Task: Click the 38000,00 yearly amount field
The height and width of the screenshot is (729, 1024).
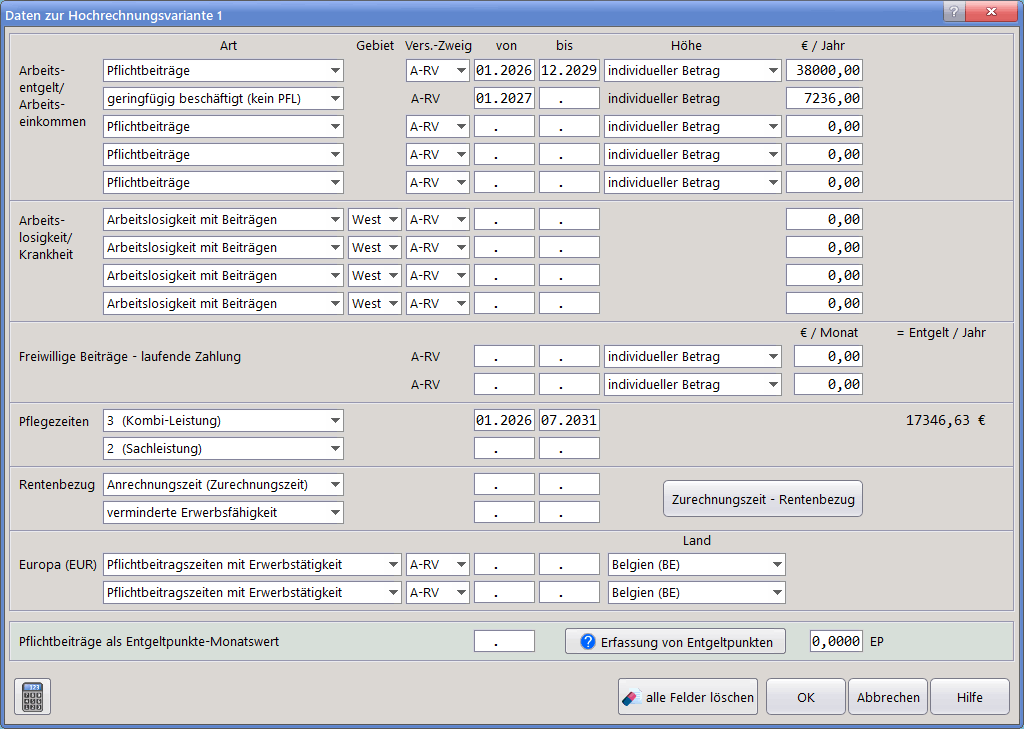Action: 824,71
